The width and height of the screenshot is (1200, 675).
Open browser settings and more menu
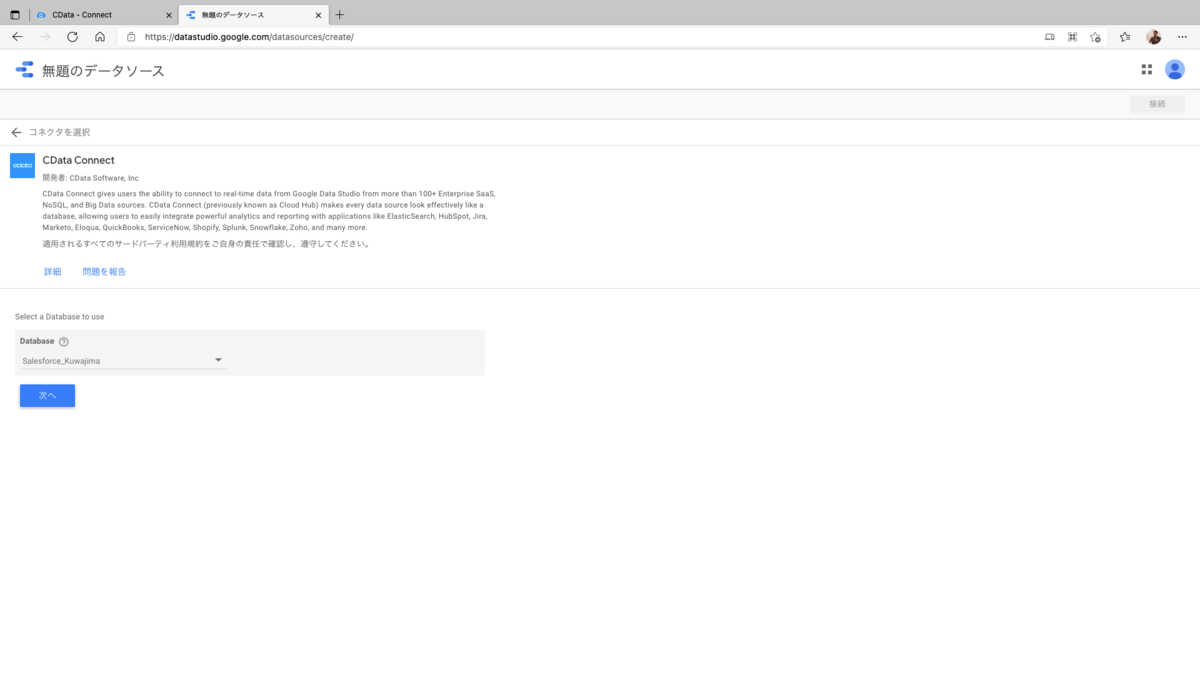(1182, 37)
